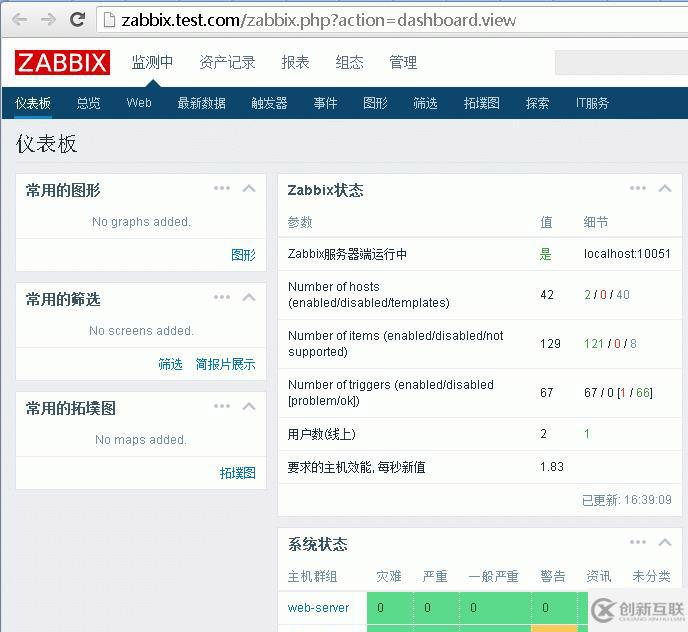Click the 2 / 0 / 40 hosts detail
The width and height of the screenshot is (688, 632).
[x=606, y=294]
